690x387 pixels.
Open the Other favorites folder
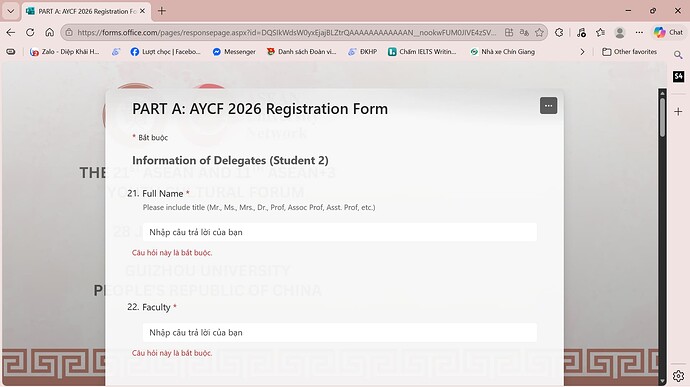point(629,52)
